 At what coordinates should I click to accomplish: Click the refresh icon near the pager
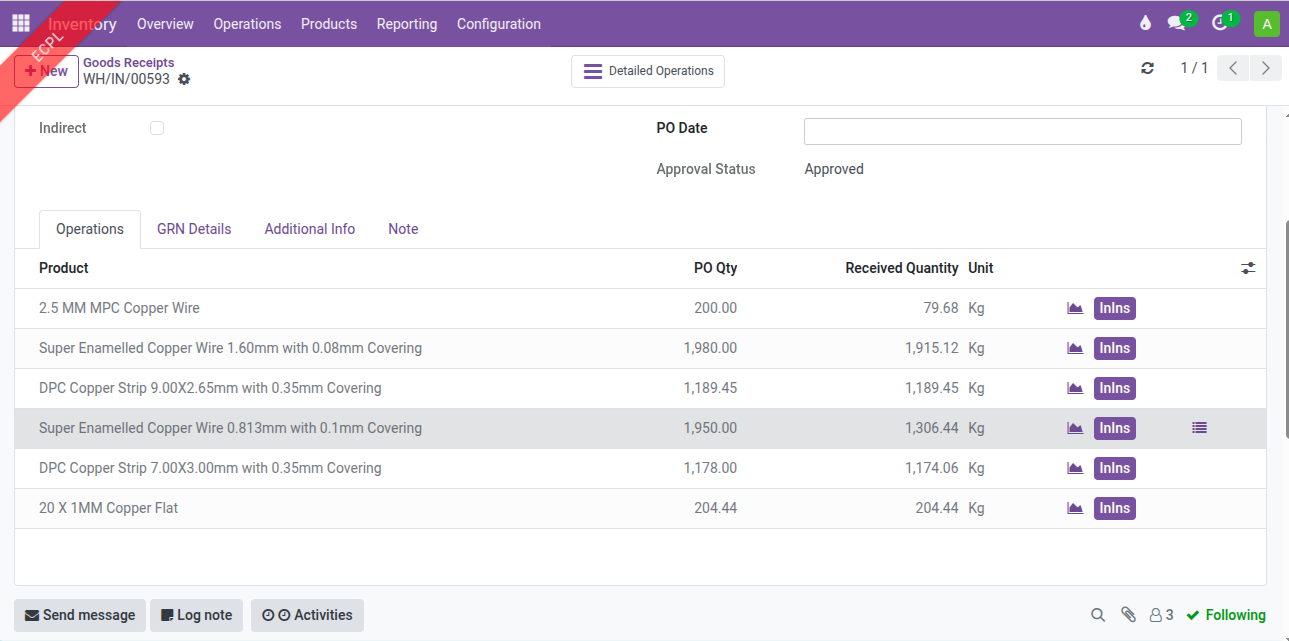pyautogui.click(x=1147, y=68)
